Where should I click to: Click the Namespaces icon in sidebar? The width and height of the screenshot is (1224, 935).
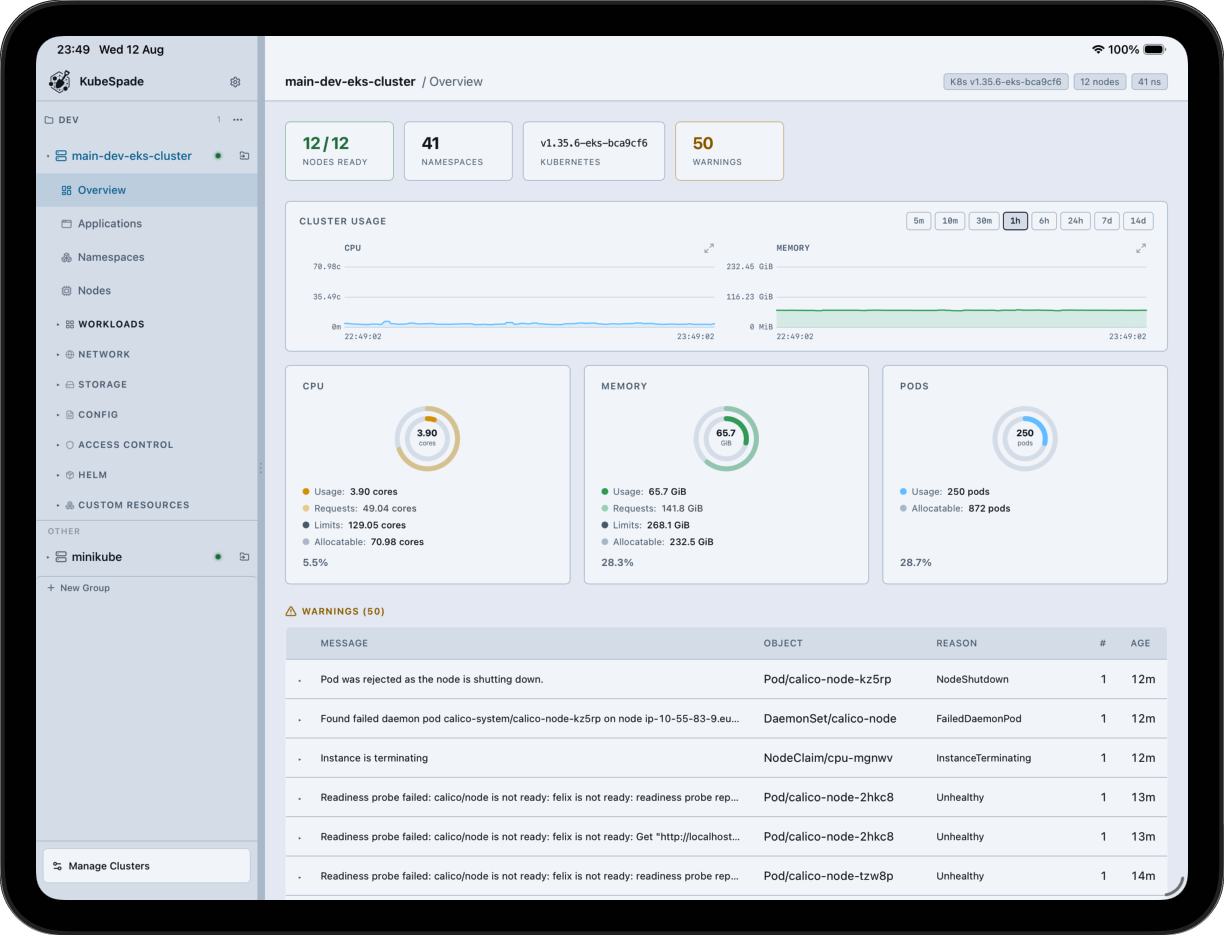point(67,257)
